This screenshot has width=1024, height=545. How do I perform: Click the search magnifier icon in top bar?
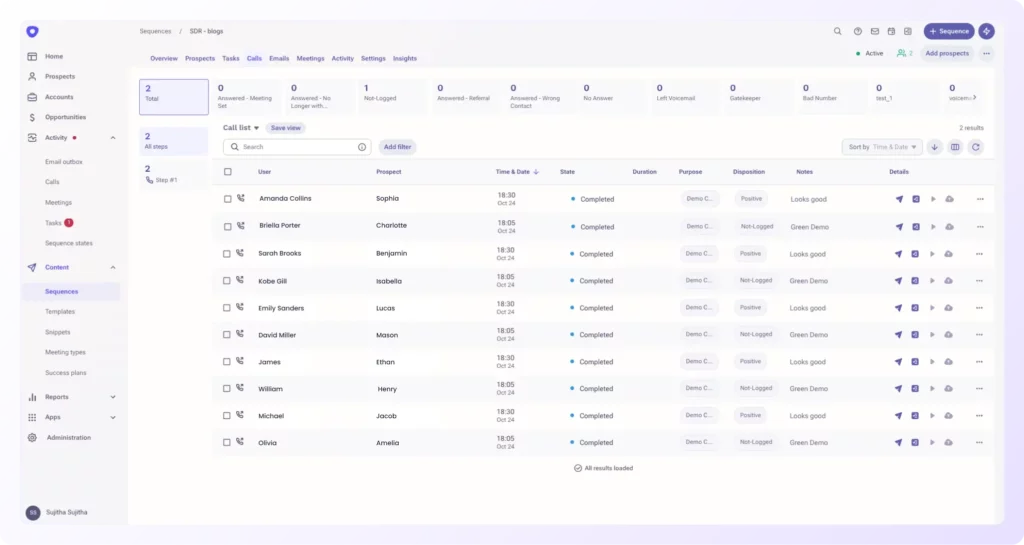838,31
